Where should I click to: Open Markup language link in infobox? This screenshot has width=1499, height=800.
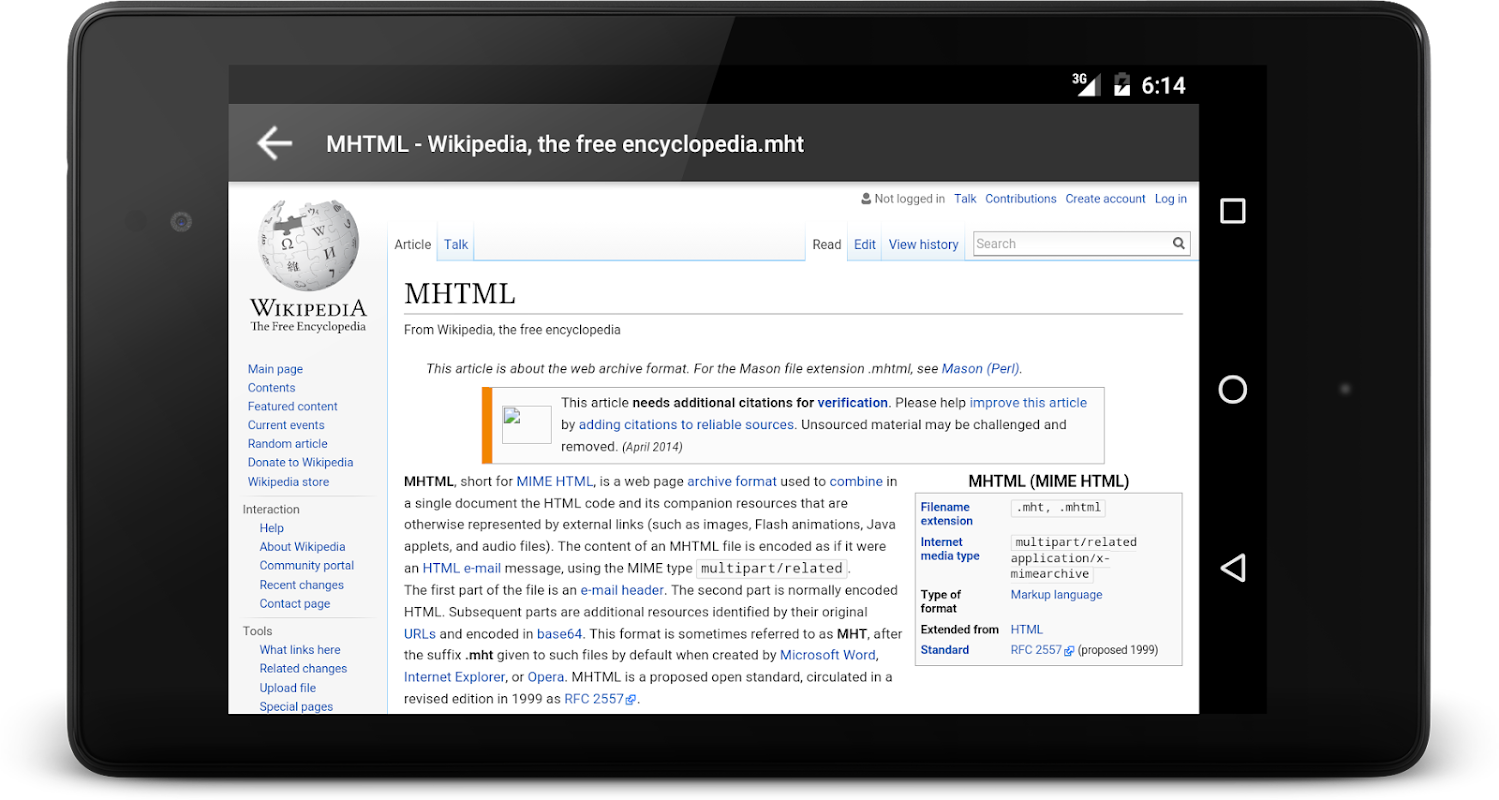click(1056, 595)
